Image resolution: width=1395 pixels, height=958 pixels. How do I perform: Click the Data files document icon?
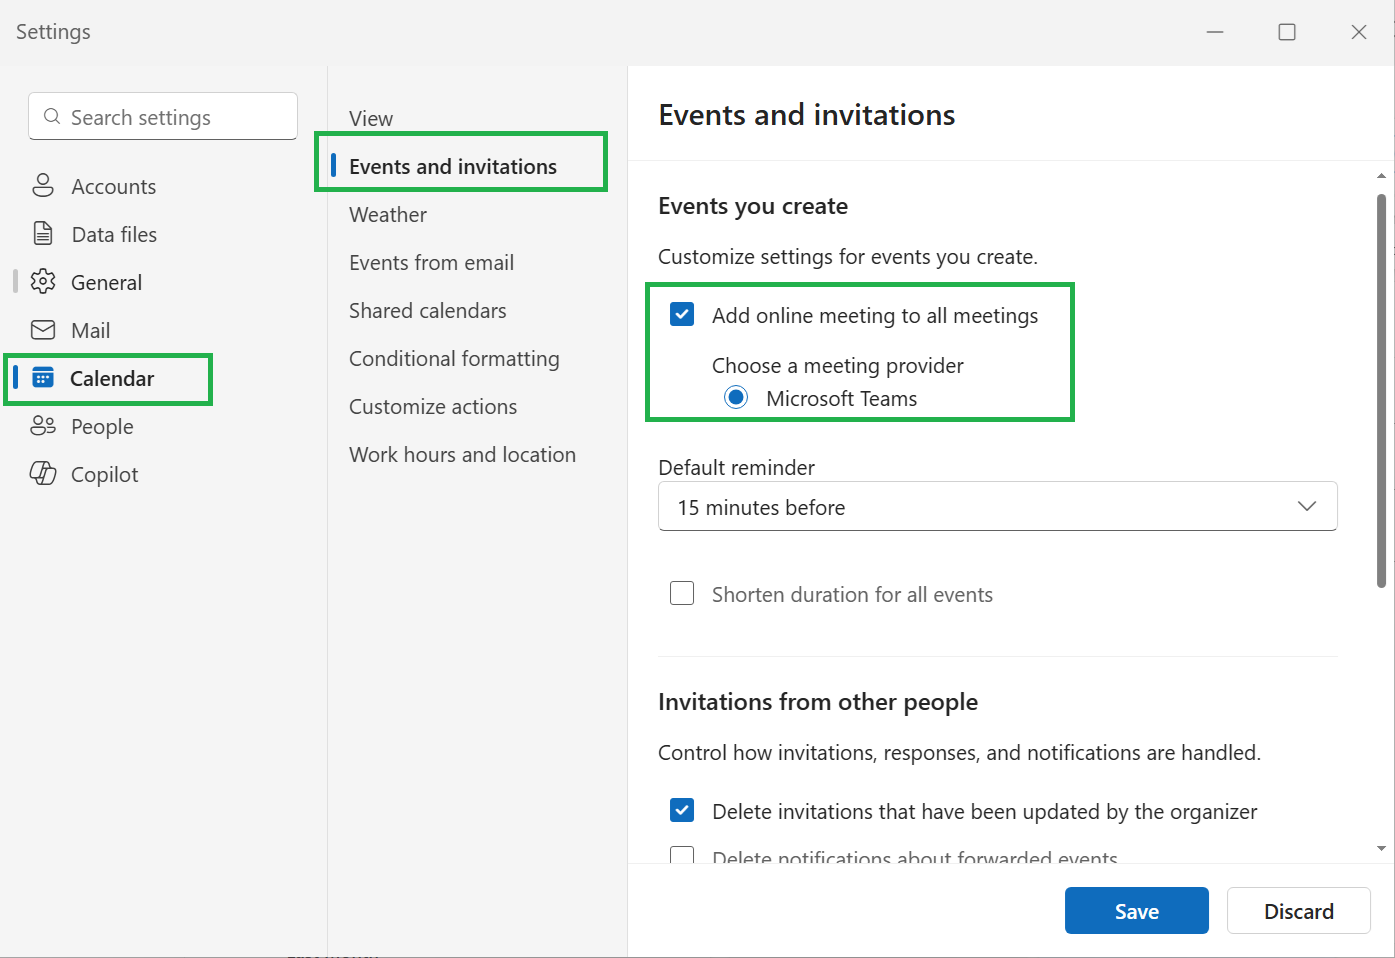coord(43,233)
